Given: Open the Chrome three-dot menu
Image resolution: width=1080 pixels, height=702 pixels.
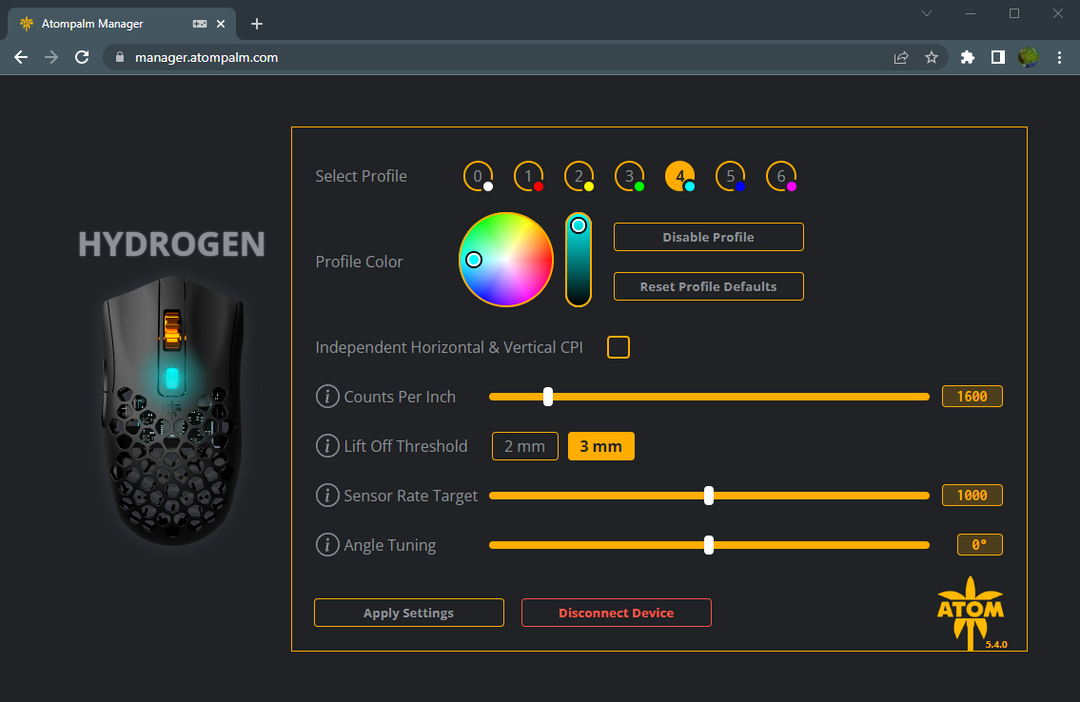Looking at the screenshot, I should [1059, 58].
